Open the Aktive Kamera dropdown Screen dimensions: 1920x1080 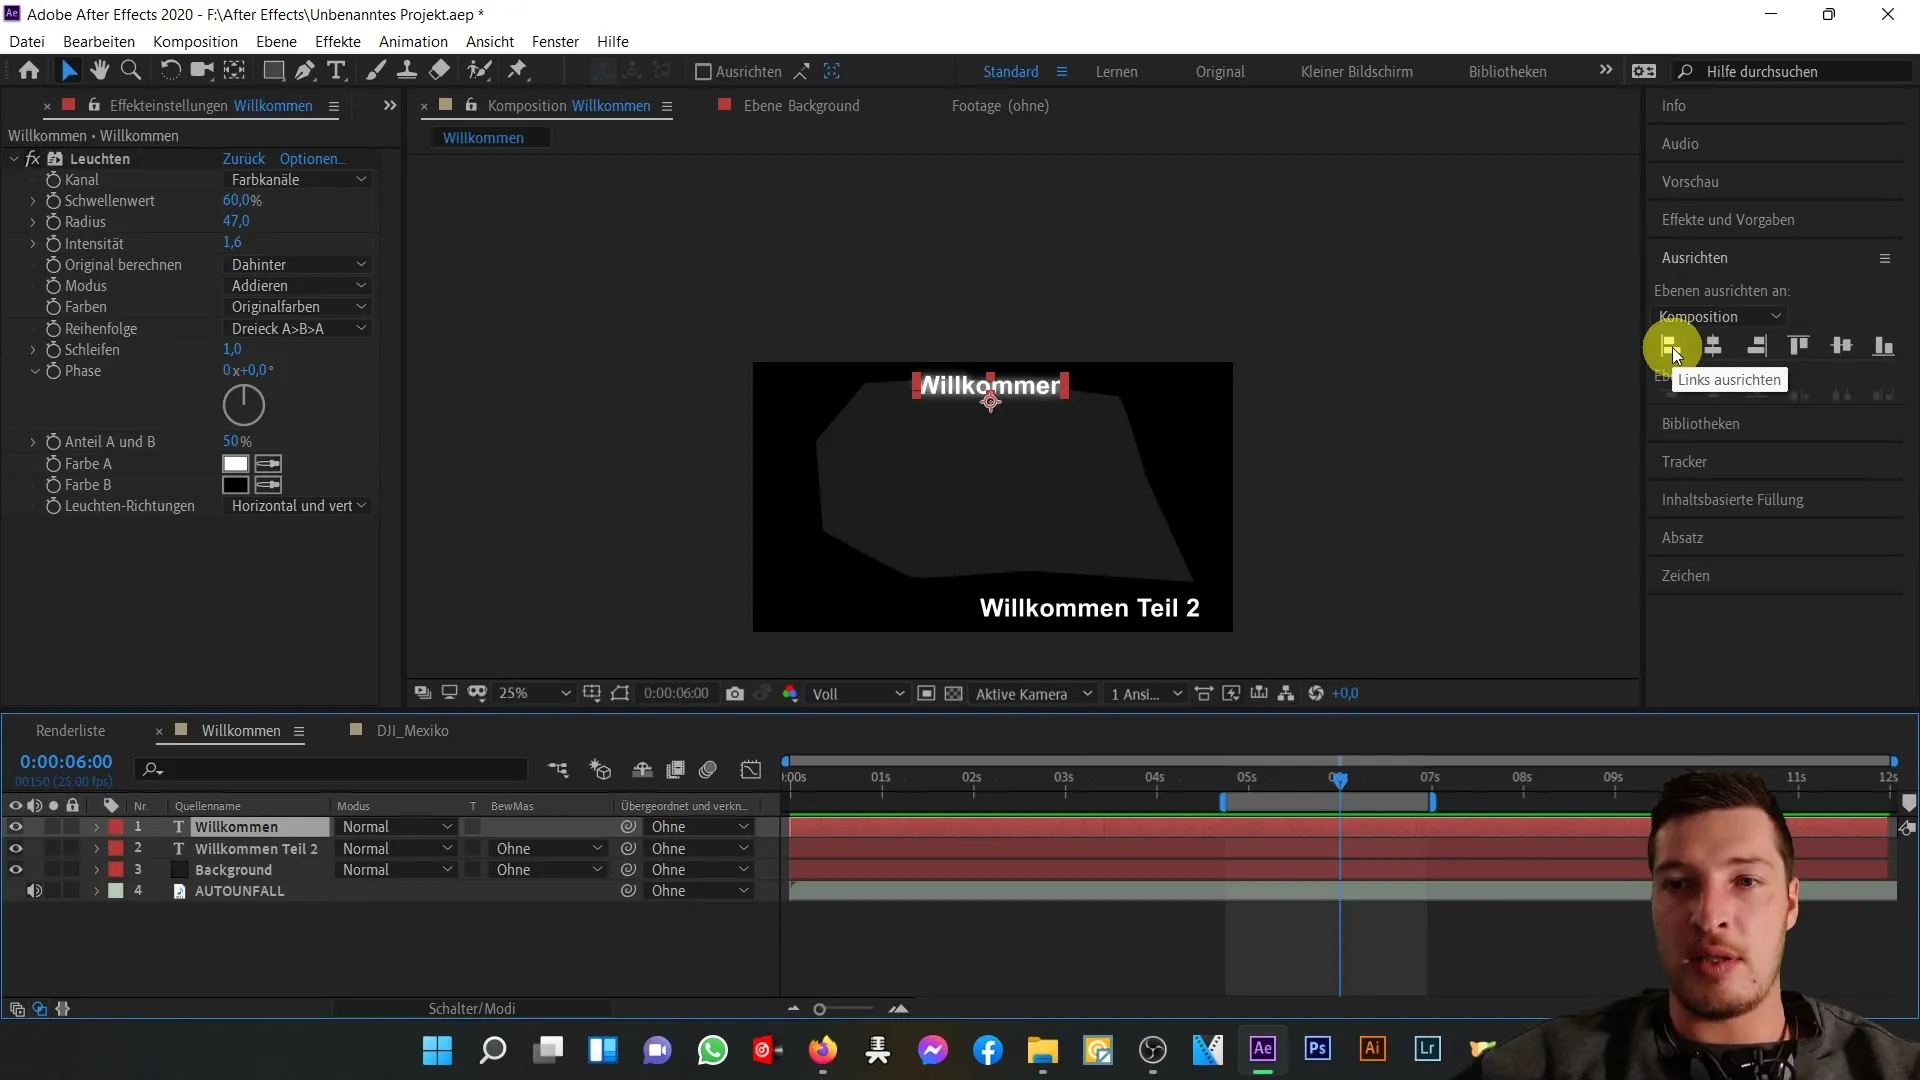(x=1034, y=694)
